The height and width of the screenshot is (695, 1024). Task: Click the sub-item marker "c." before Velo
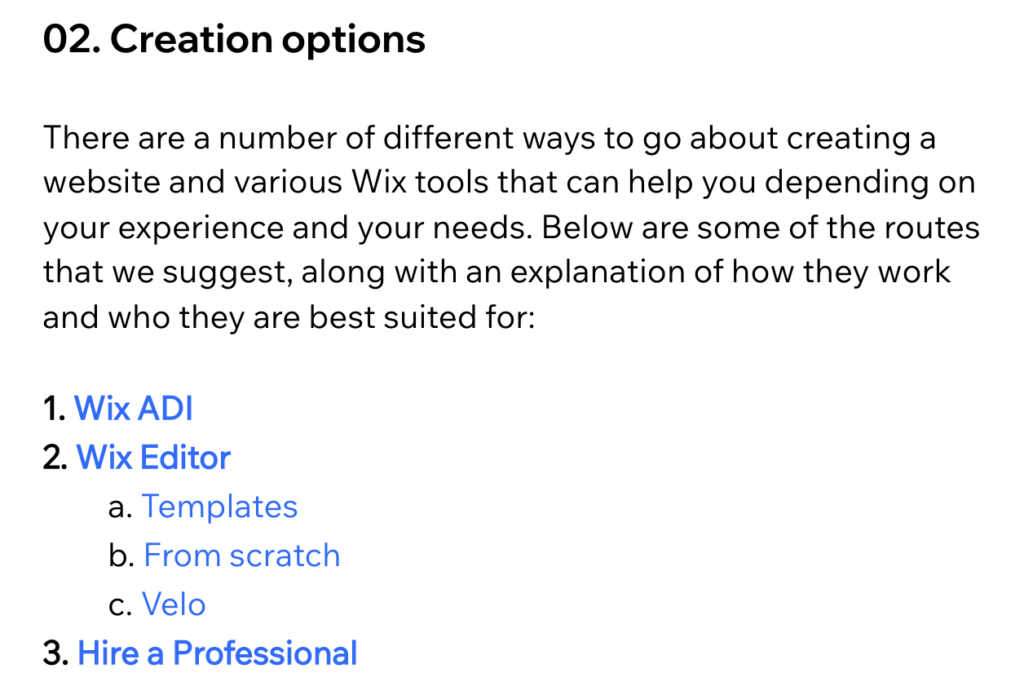coord(120,605)
